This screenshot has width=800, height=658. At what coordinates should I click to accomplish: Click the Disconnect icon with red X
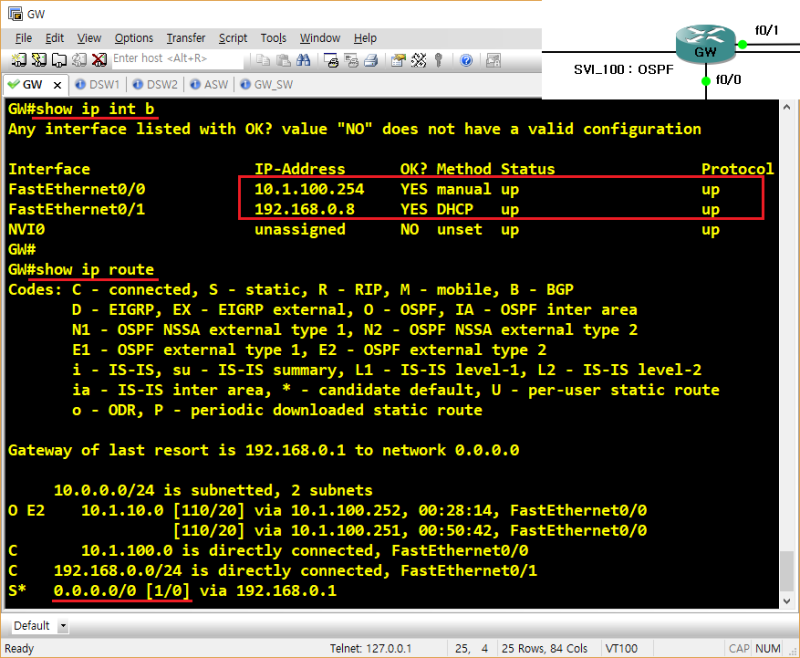click(x=99, y=60)
